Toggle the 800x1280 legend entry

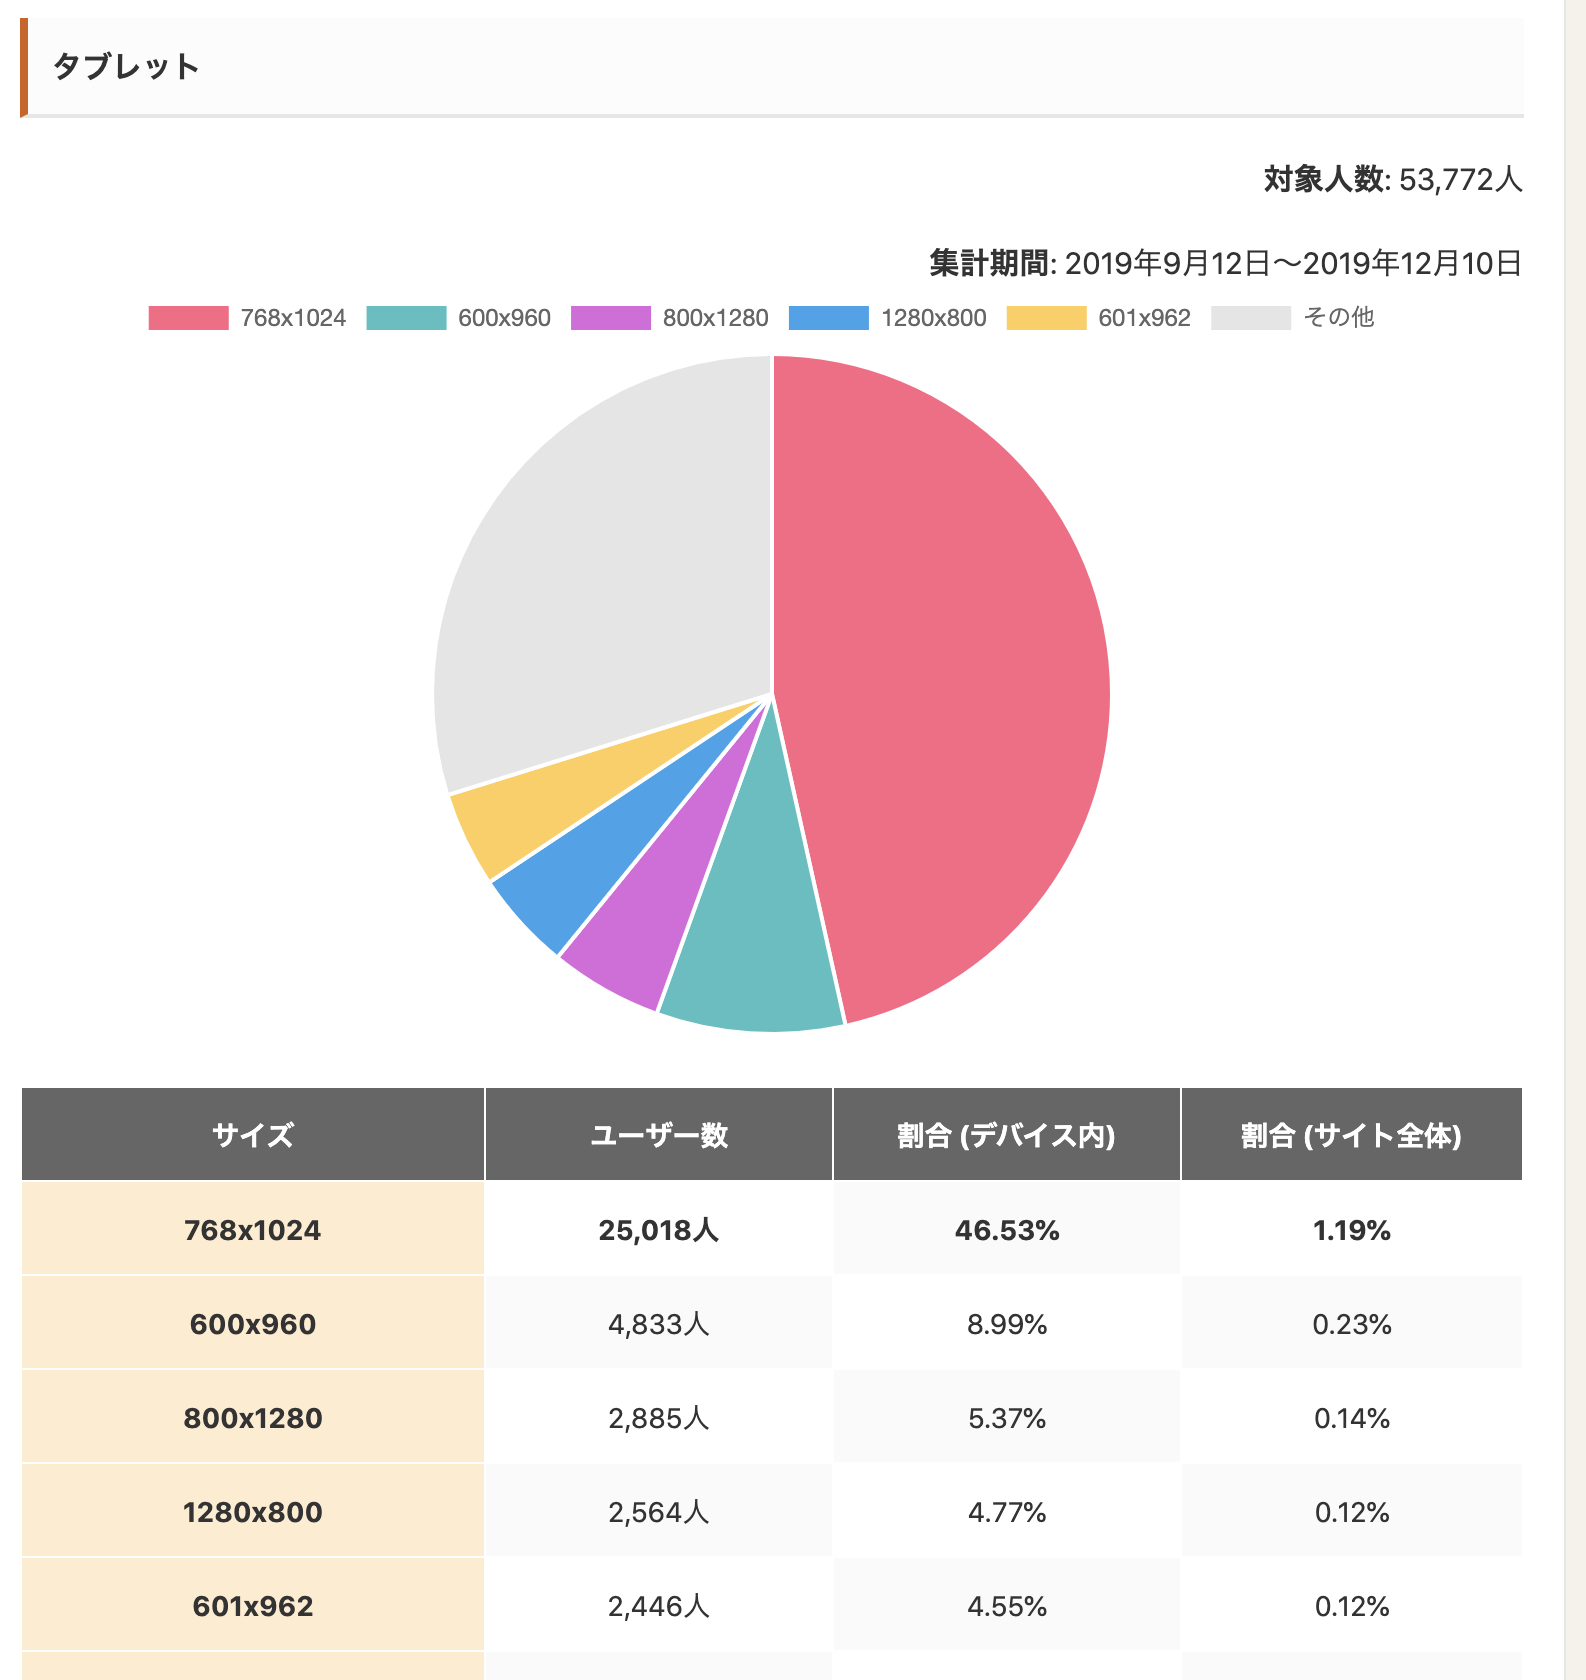click(670, 318)
